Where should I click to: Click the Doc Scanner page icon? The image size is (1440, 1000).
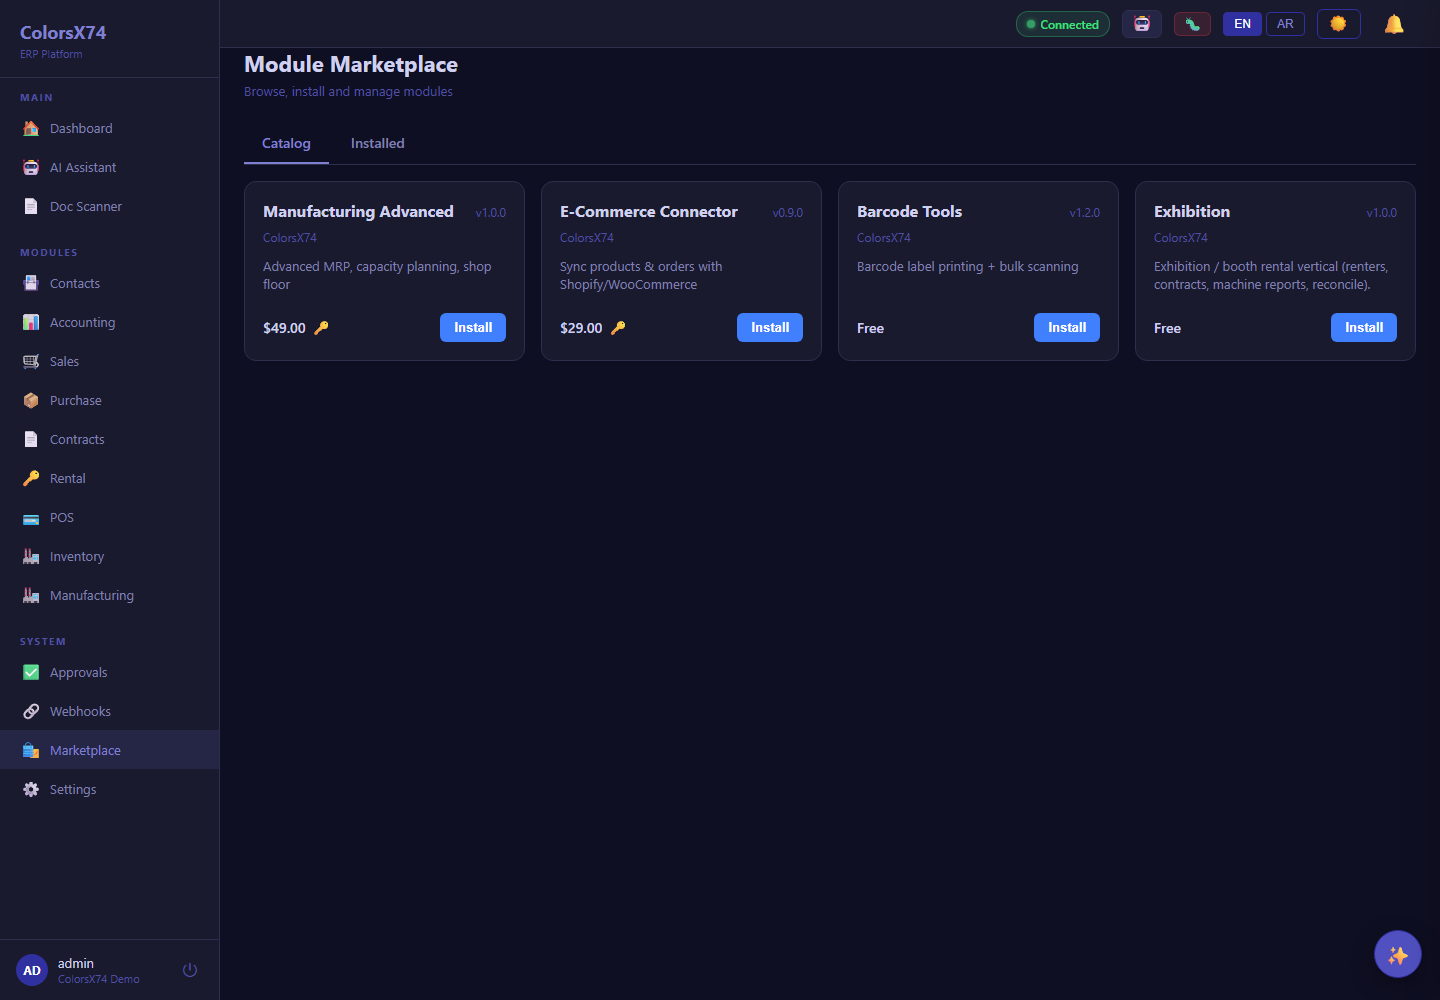(x=31, y=207)
